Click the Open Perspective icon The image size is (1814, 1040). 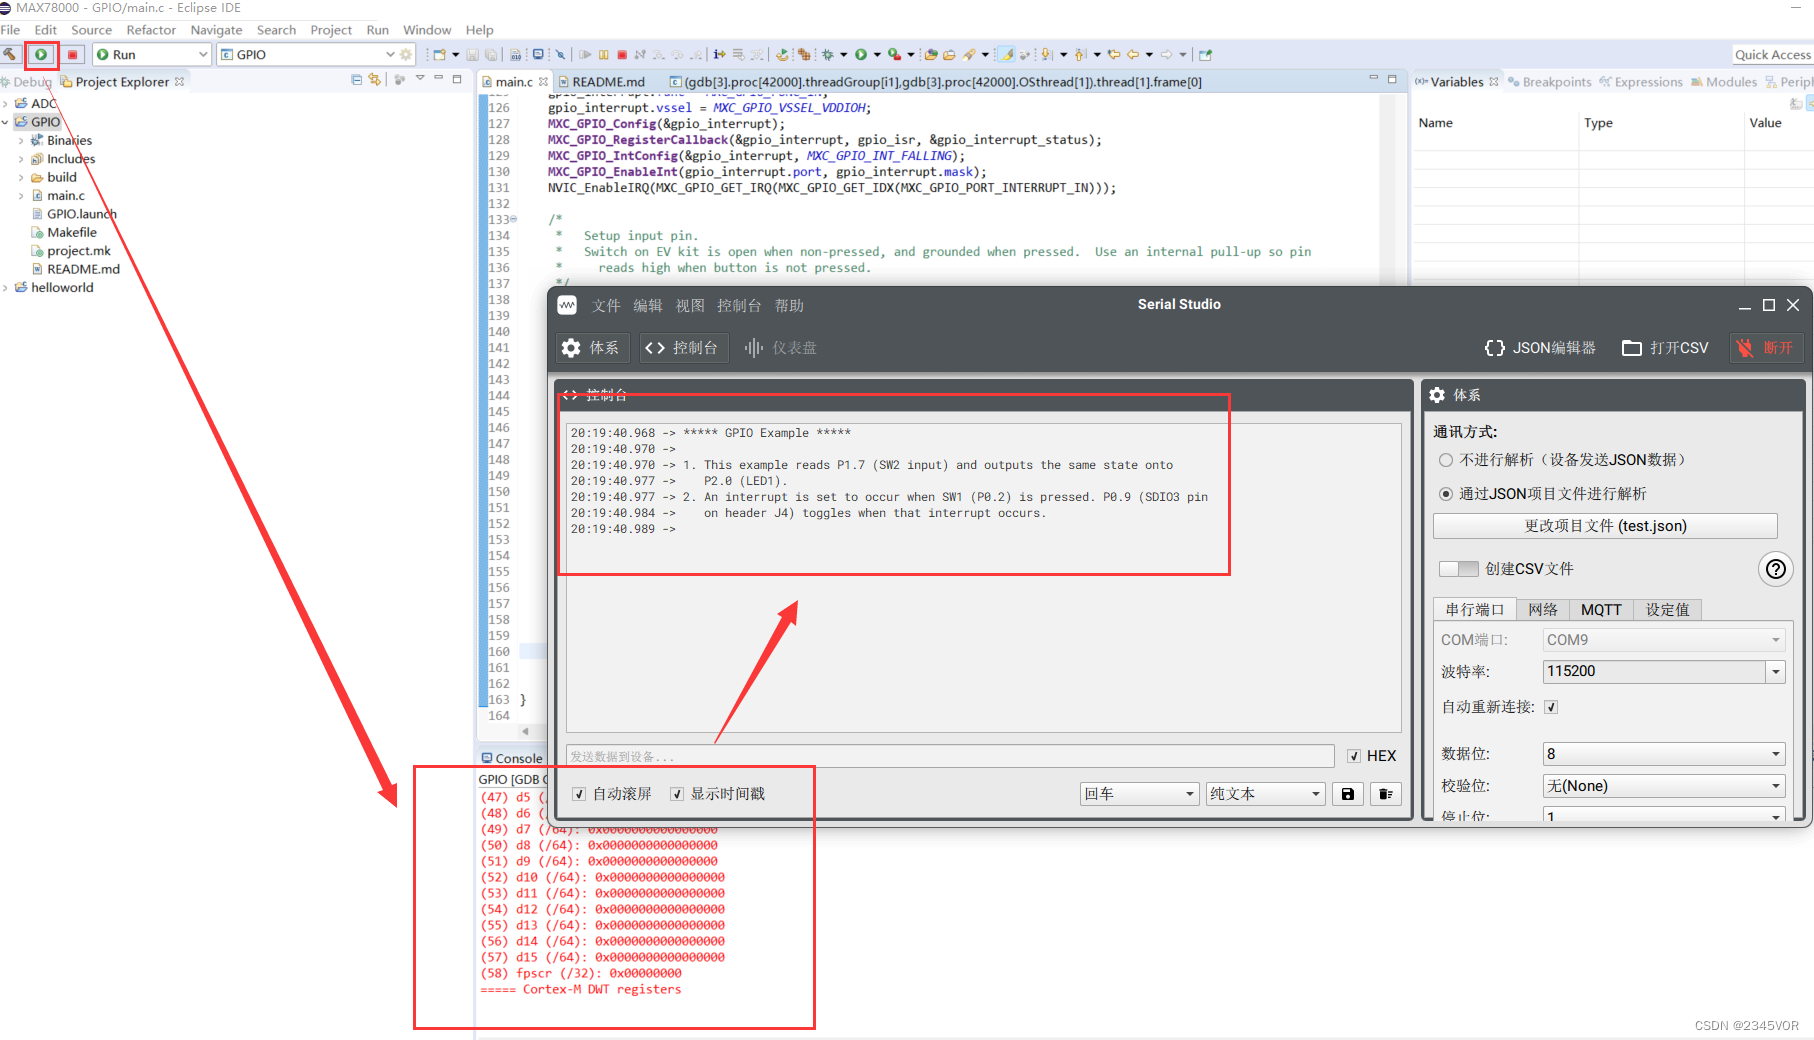(1205, 54)
